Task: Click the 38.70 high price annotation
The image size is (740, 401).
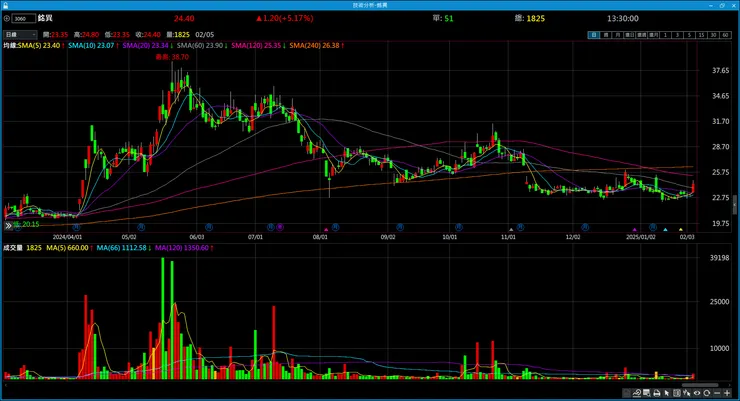Action: click(x=172, y=57)
